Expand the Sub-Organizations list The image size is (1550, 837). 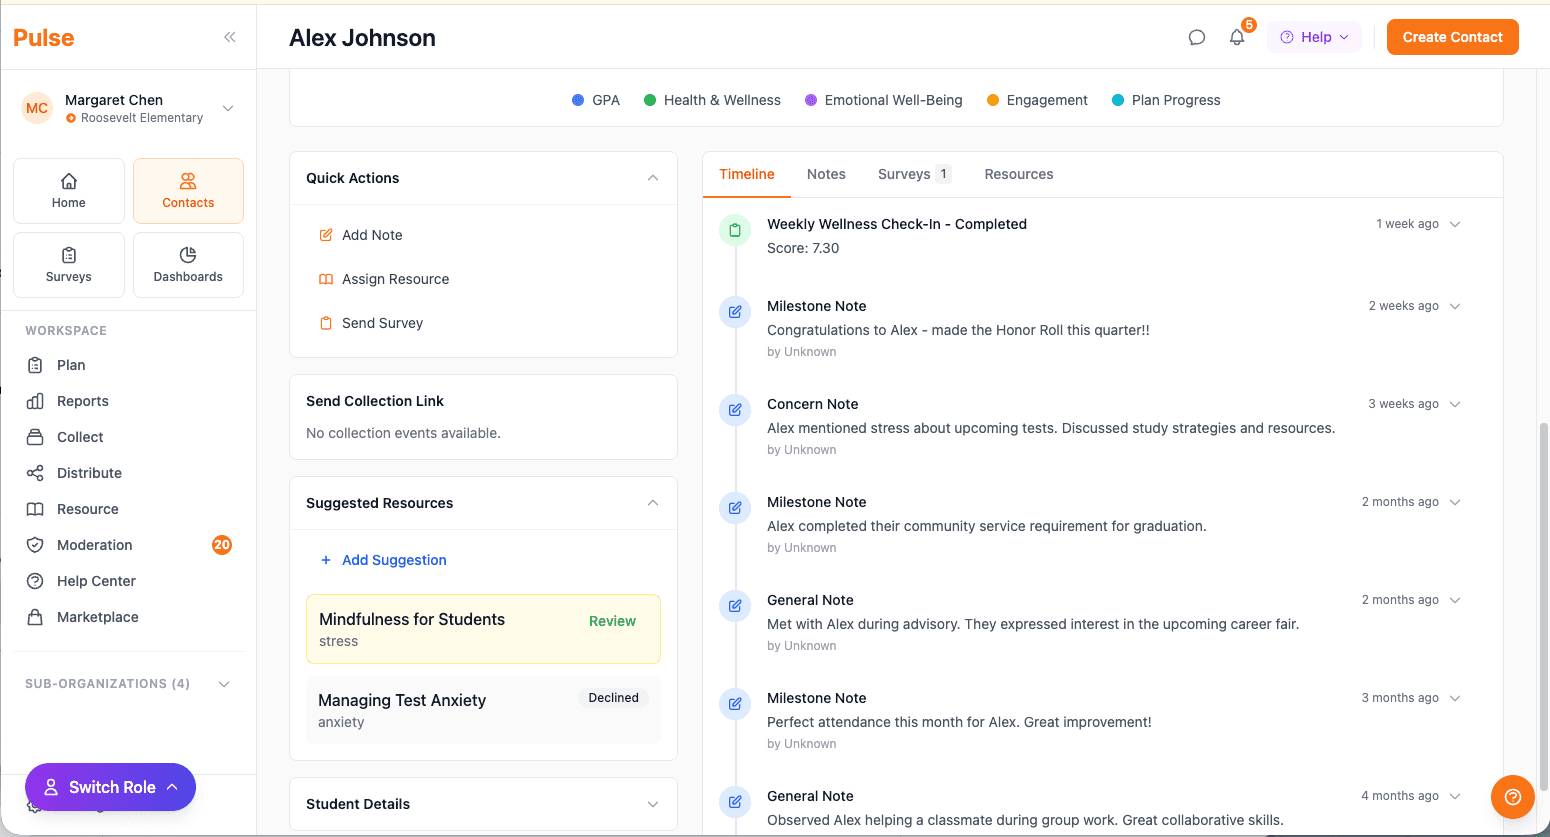[224, 683]
